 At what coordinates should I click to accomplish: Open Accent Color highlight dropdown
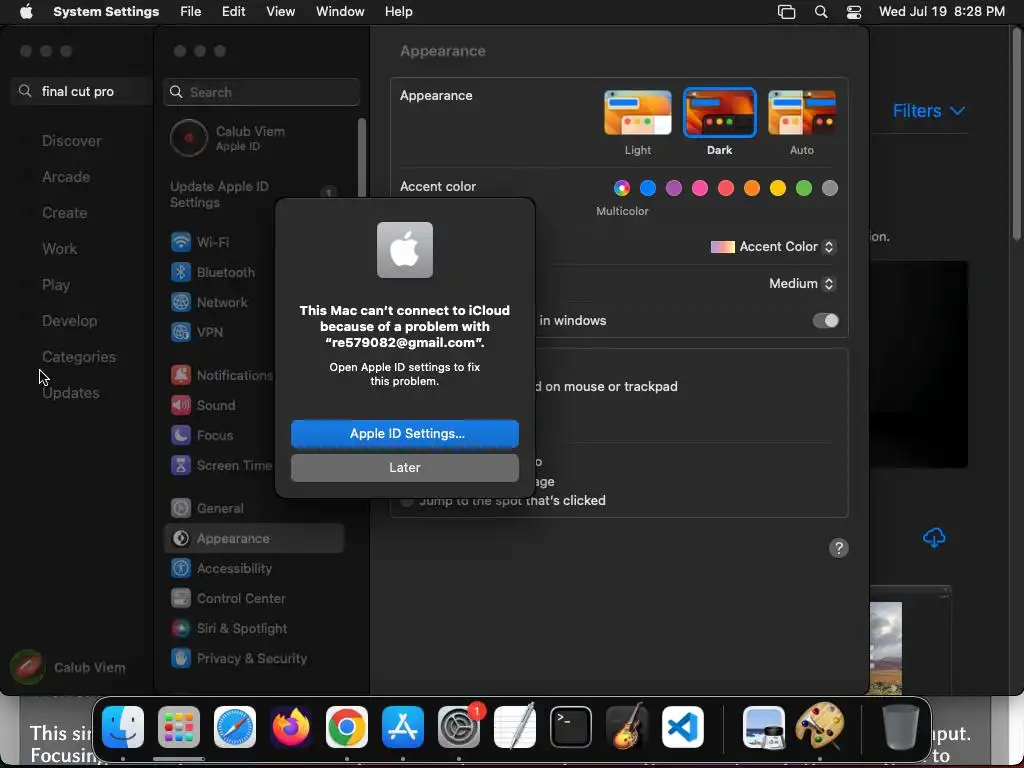click(x=773, y=247)
